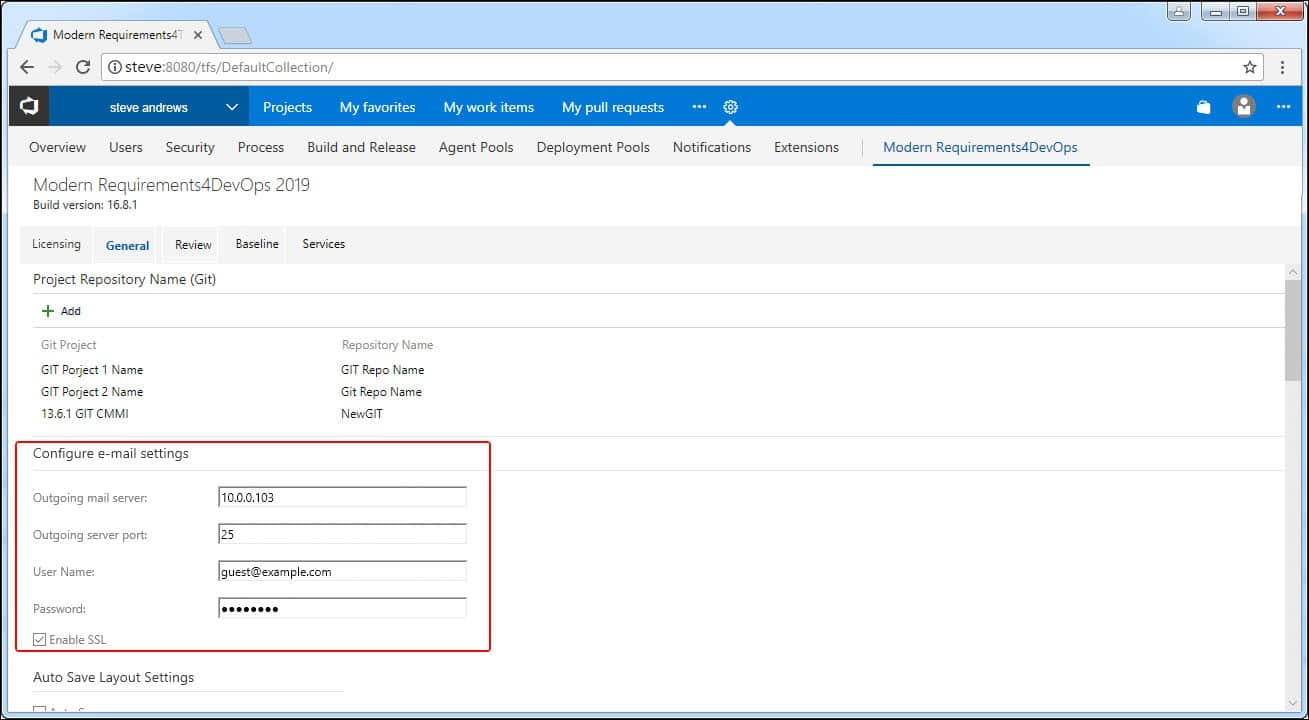
Task: Switch to the Review sub-tab
Action: 193,244
